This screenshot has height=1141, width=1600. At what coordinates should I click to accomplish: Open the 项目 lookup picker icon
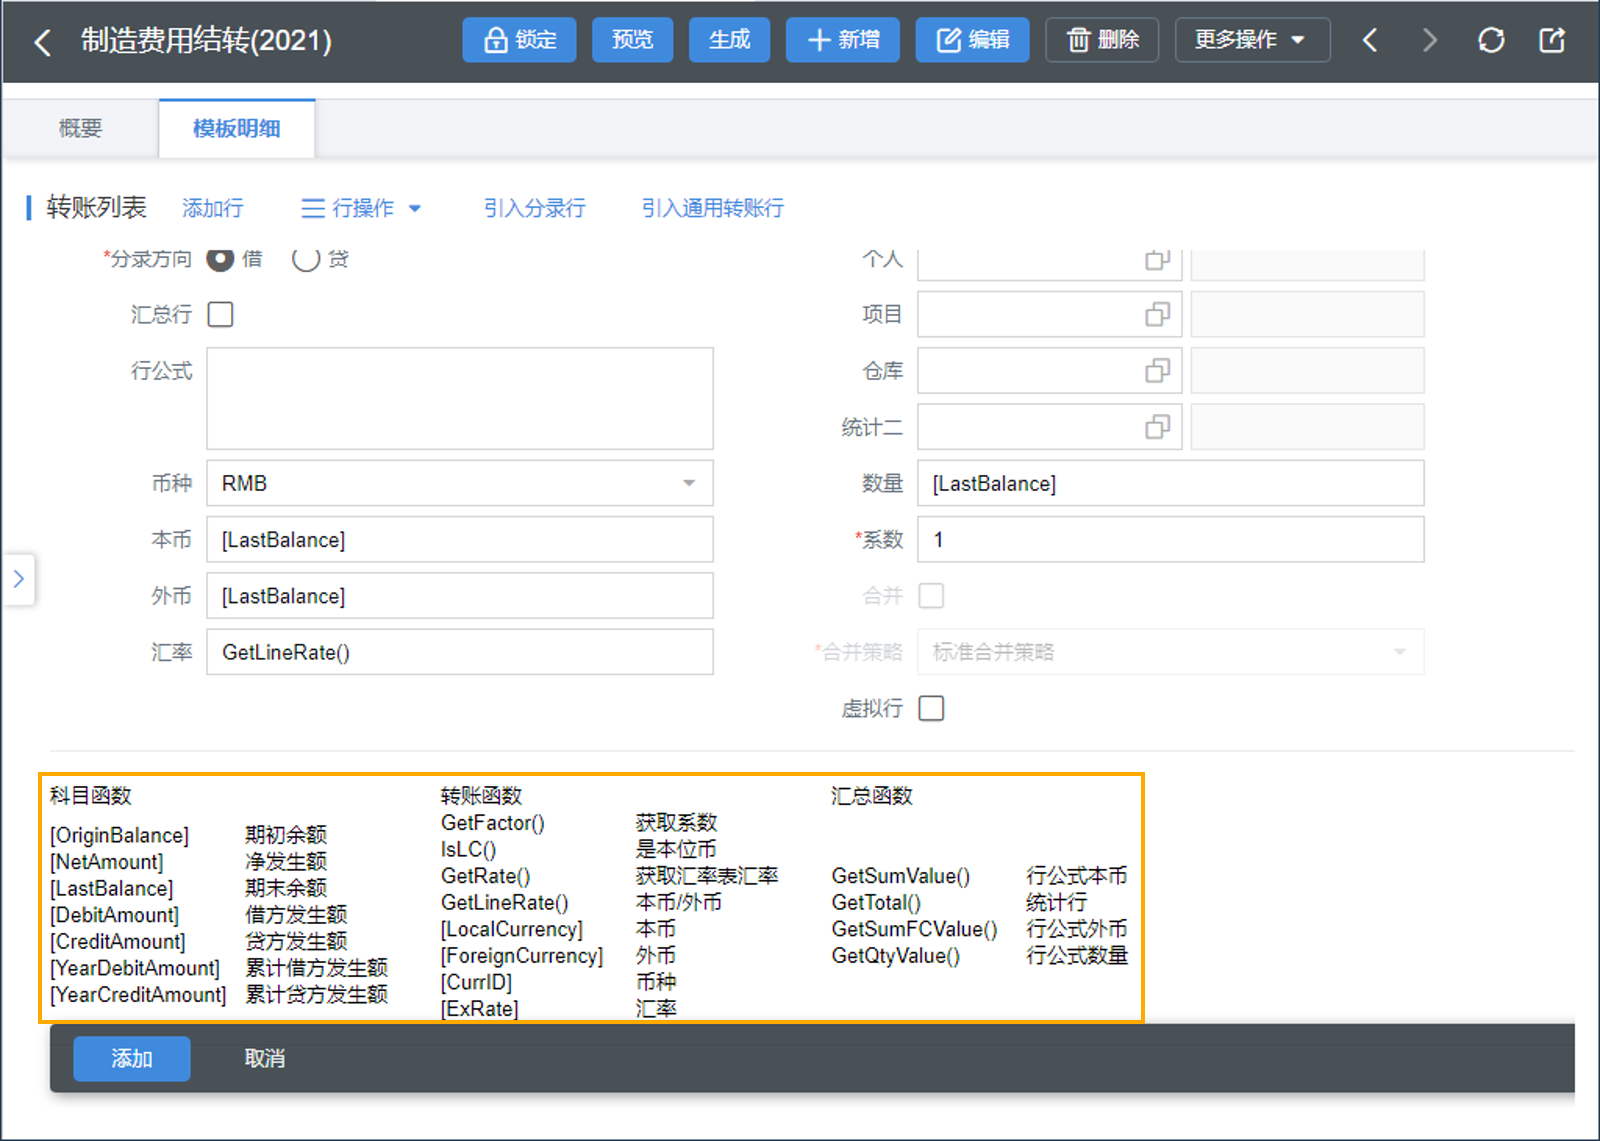(x=1157, y=314)
